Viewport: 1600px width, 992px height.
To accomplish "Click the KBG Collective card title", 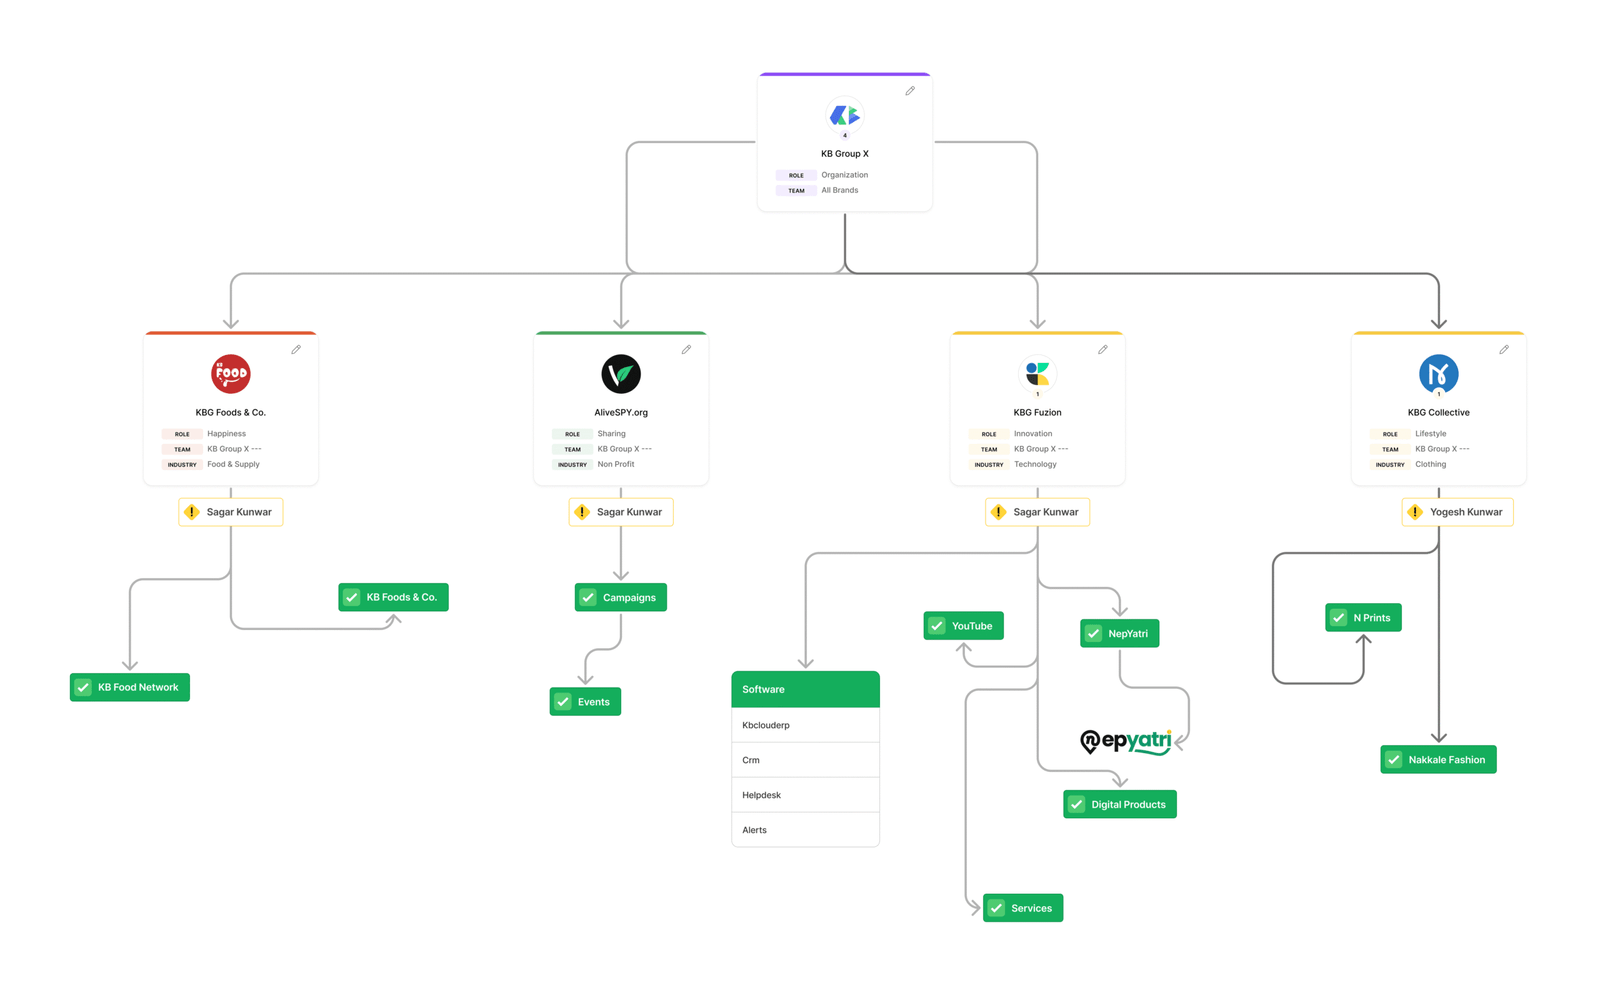I will pos(1439,412).
